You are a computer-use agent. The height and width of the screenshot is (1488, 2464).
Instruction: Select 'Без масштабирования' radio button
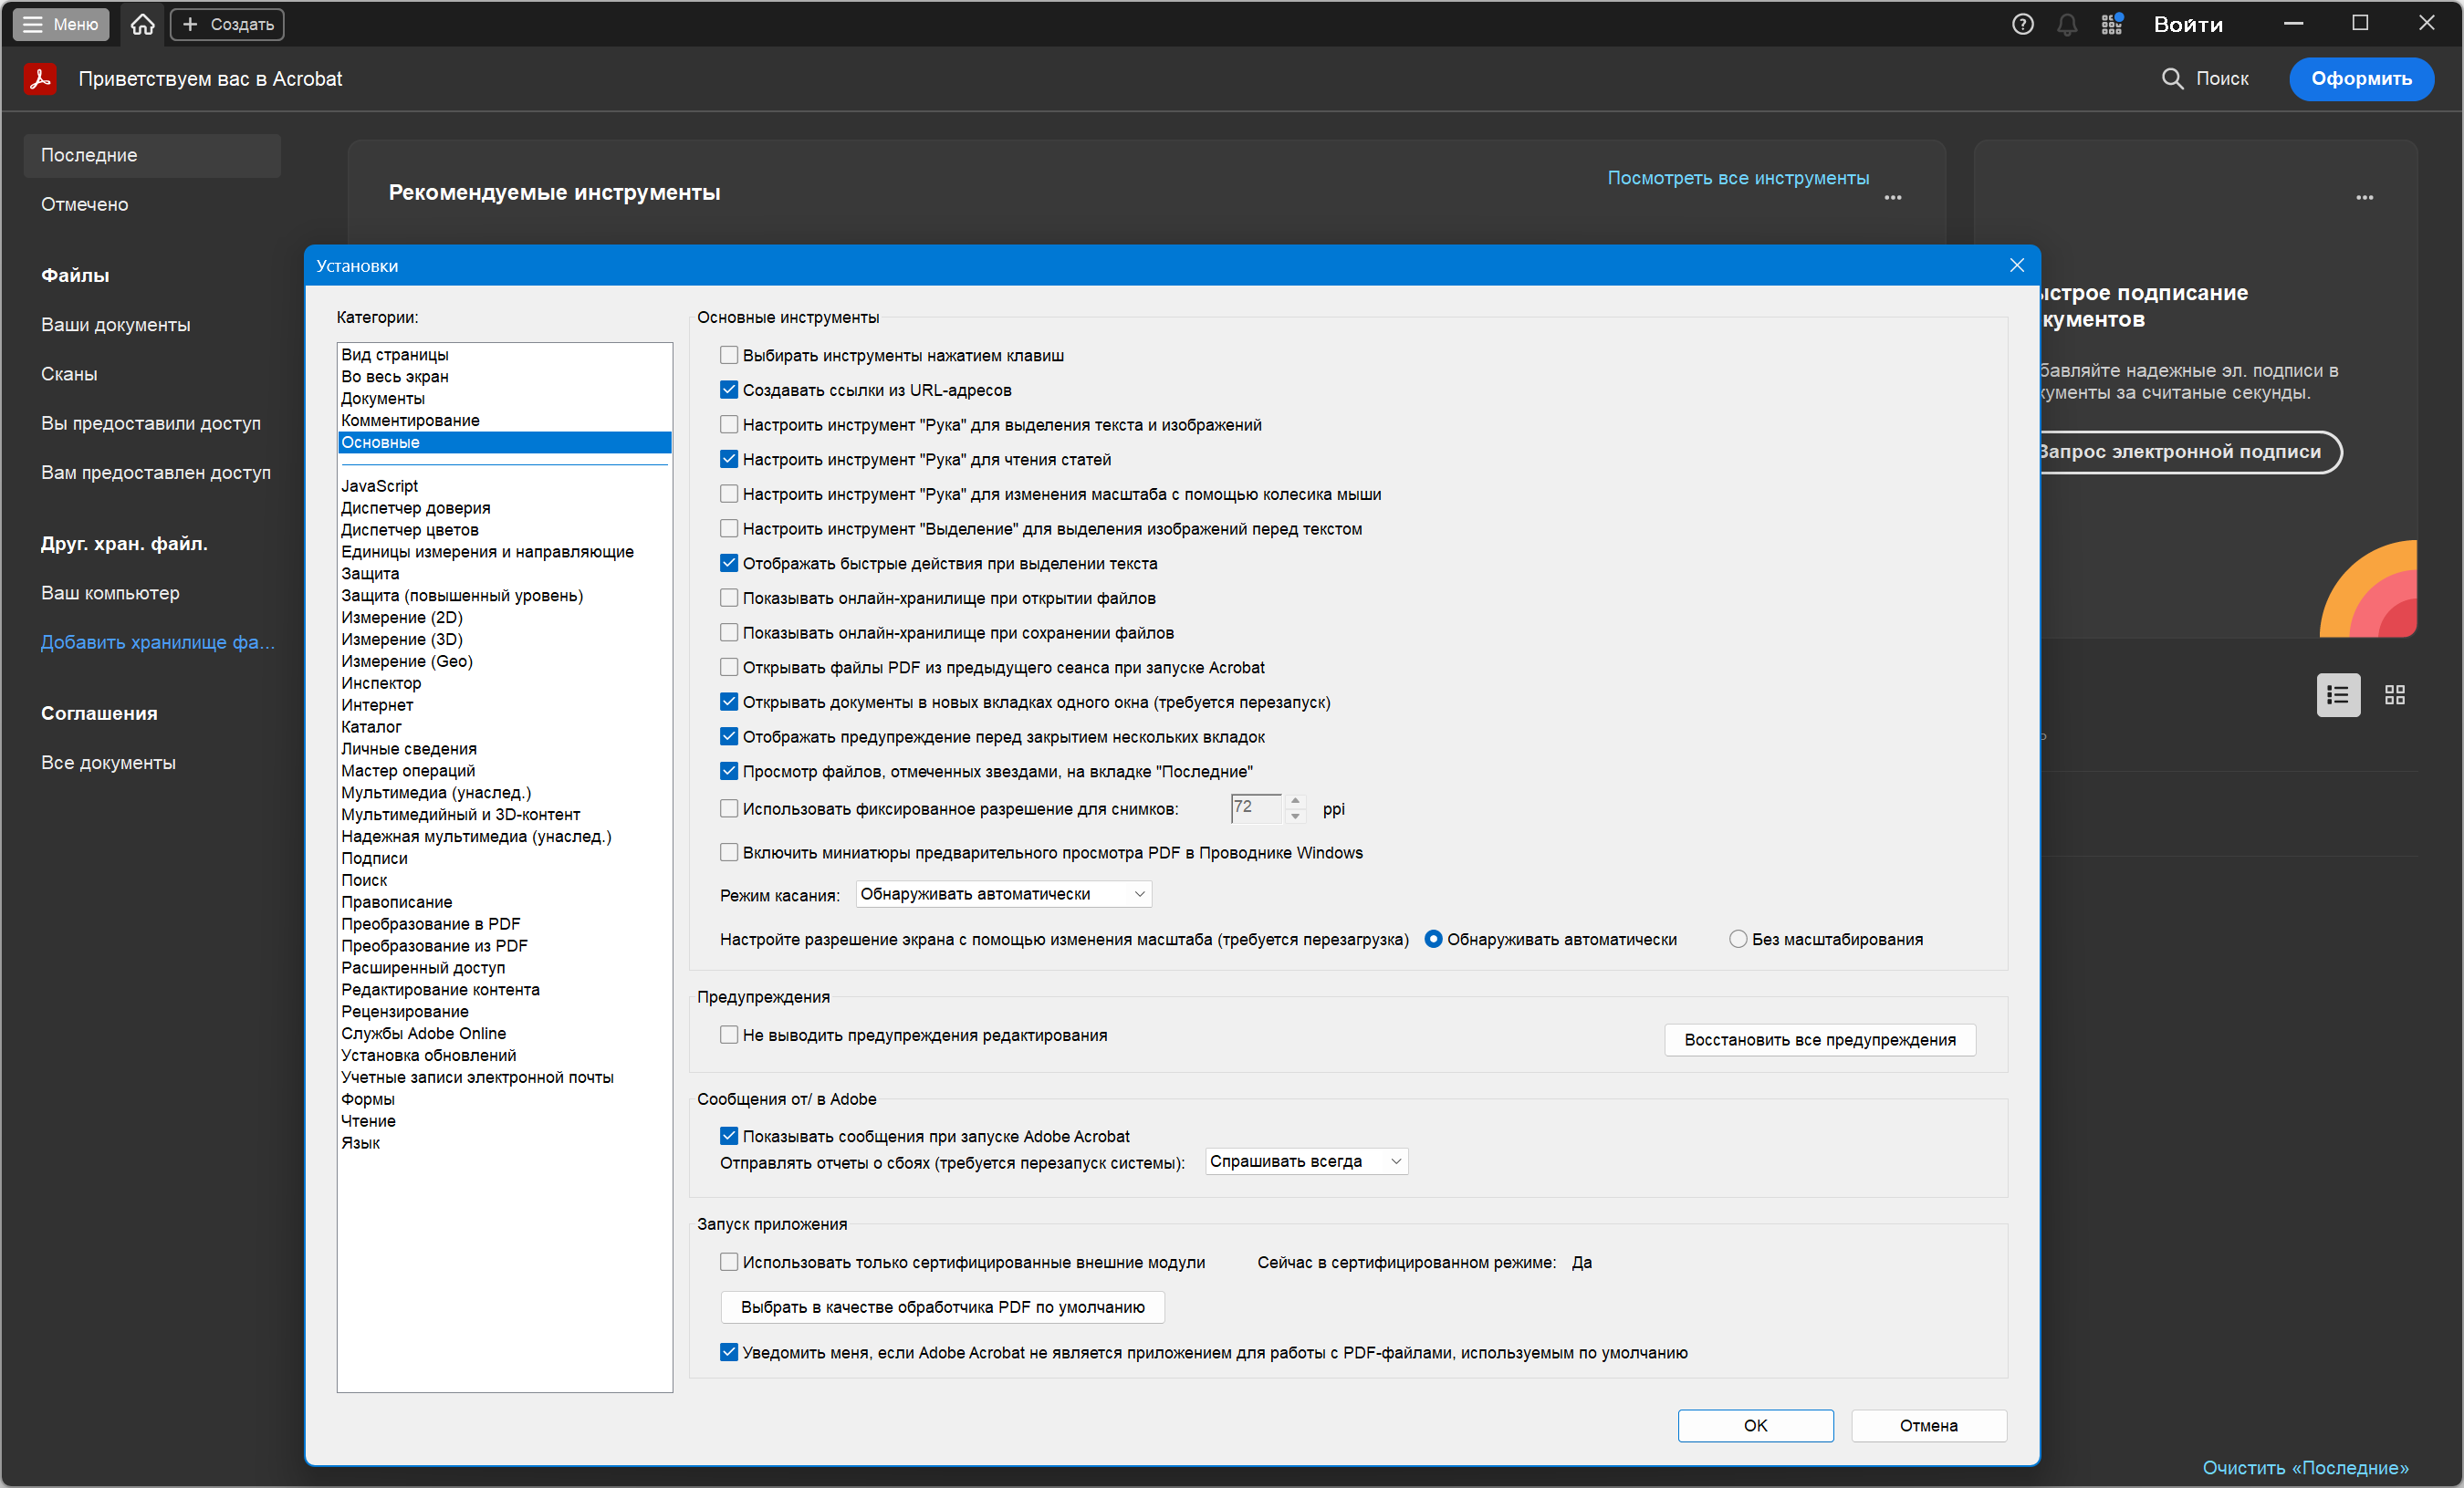(x=1738, y=939)
